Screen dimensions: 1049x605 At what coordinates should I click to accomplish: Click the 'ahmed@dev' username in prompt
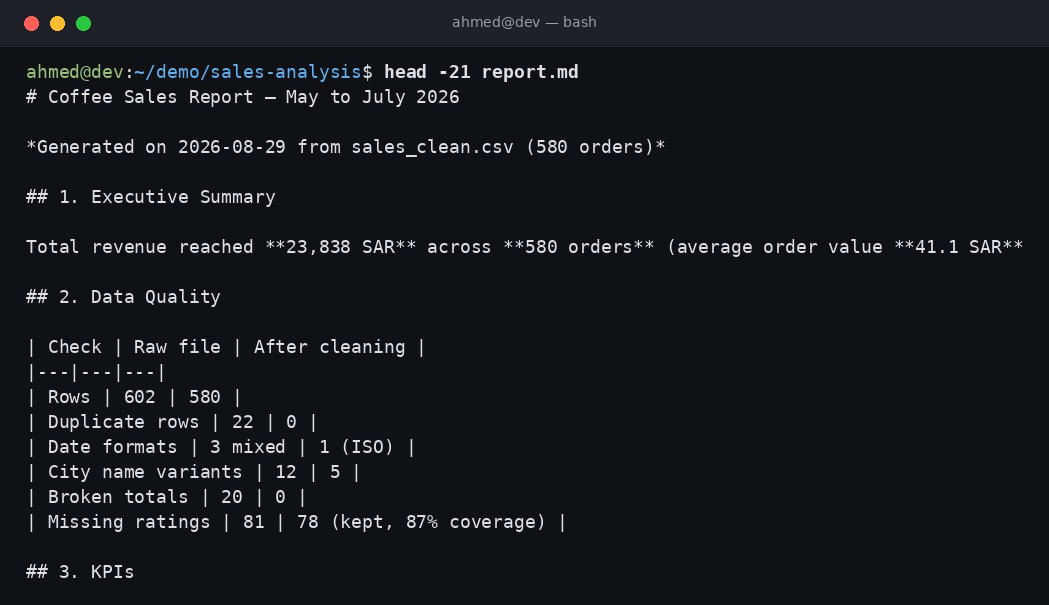tap(74, 72)
